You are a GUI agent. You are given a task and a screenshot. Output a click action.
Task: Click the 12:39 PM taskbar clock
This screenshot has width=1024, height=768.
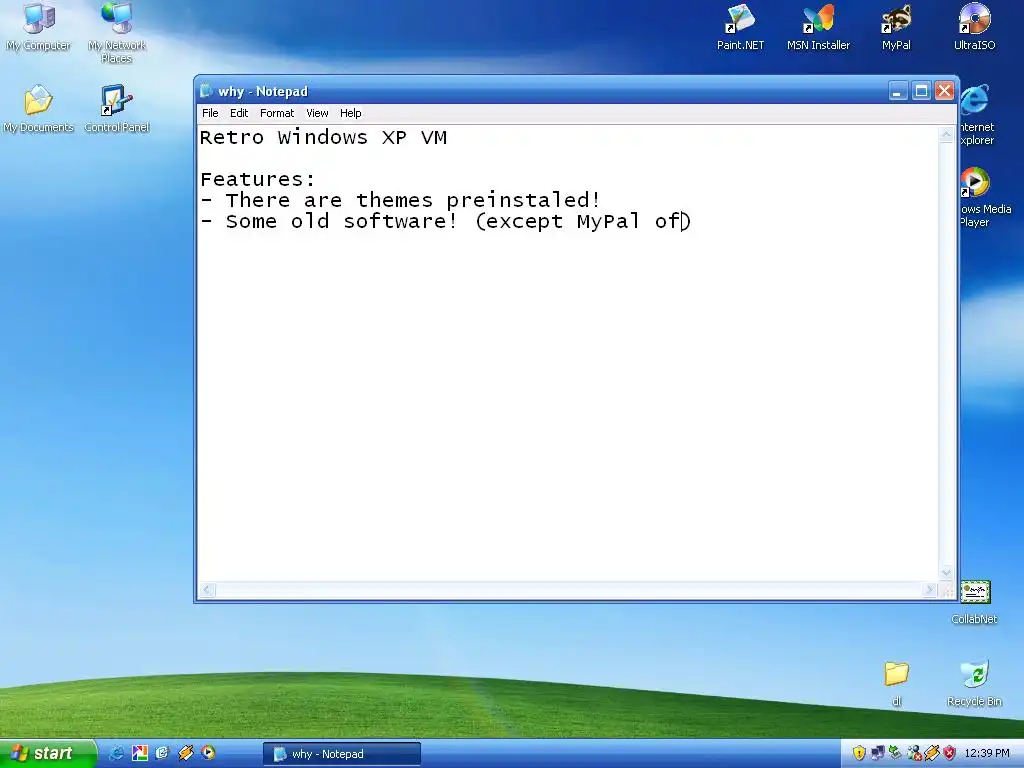tap(987, 754)
